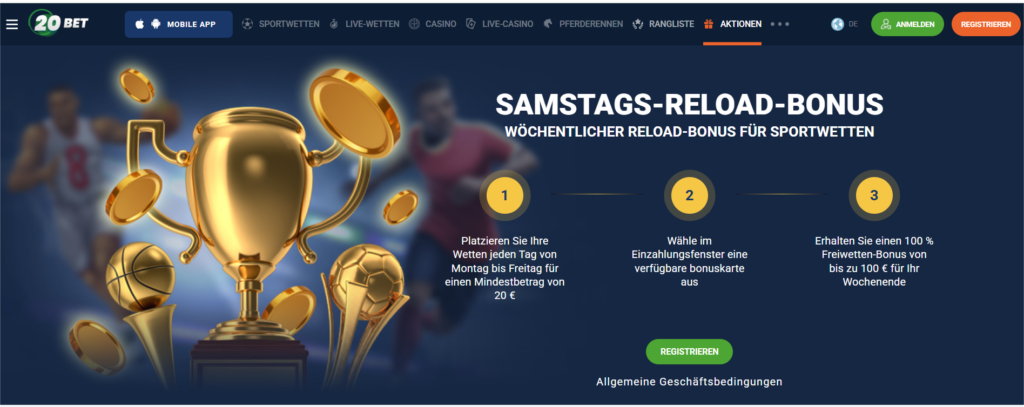Click the 20BET logo
The height and width of the screenshot is (407, 1024).
[x=59, y=24]
